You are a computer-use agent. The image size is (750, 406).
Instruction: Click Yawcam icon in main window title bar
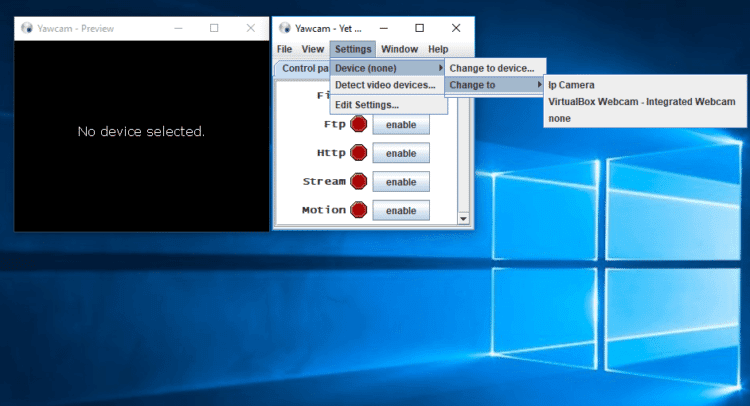point(285,28)
